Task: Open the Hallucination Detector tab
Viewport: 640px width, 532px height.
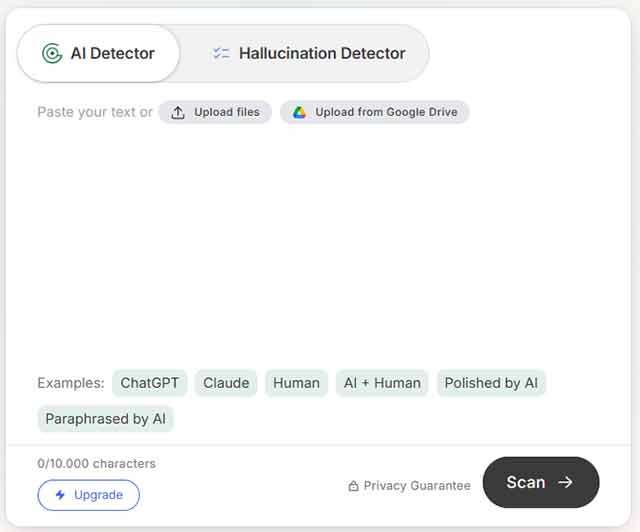Action: [309, 53]
